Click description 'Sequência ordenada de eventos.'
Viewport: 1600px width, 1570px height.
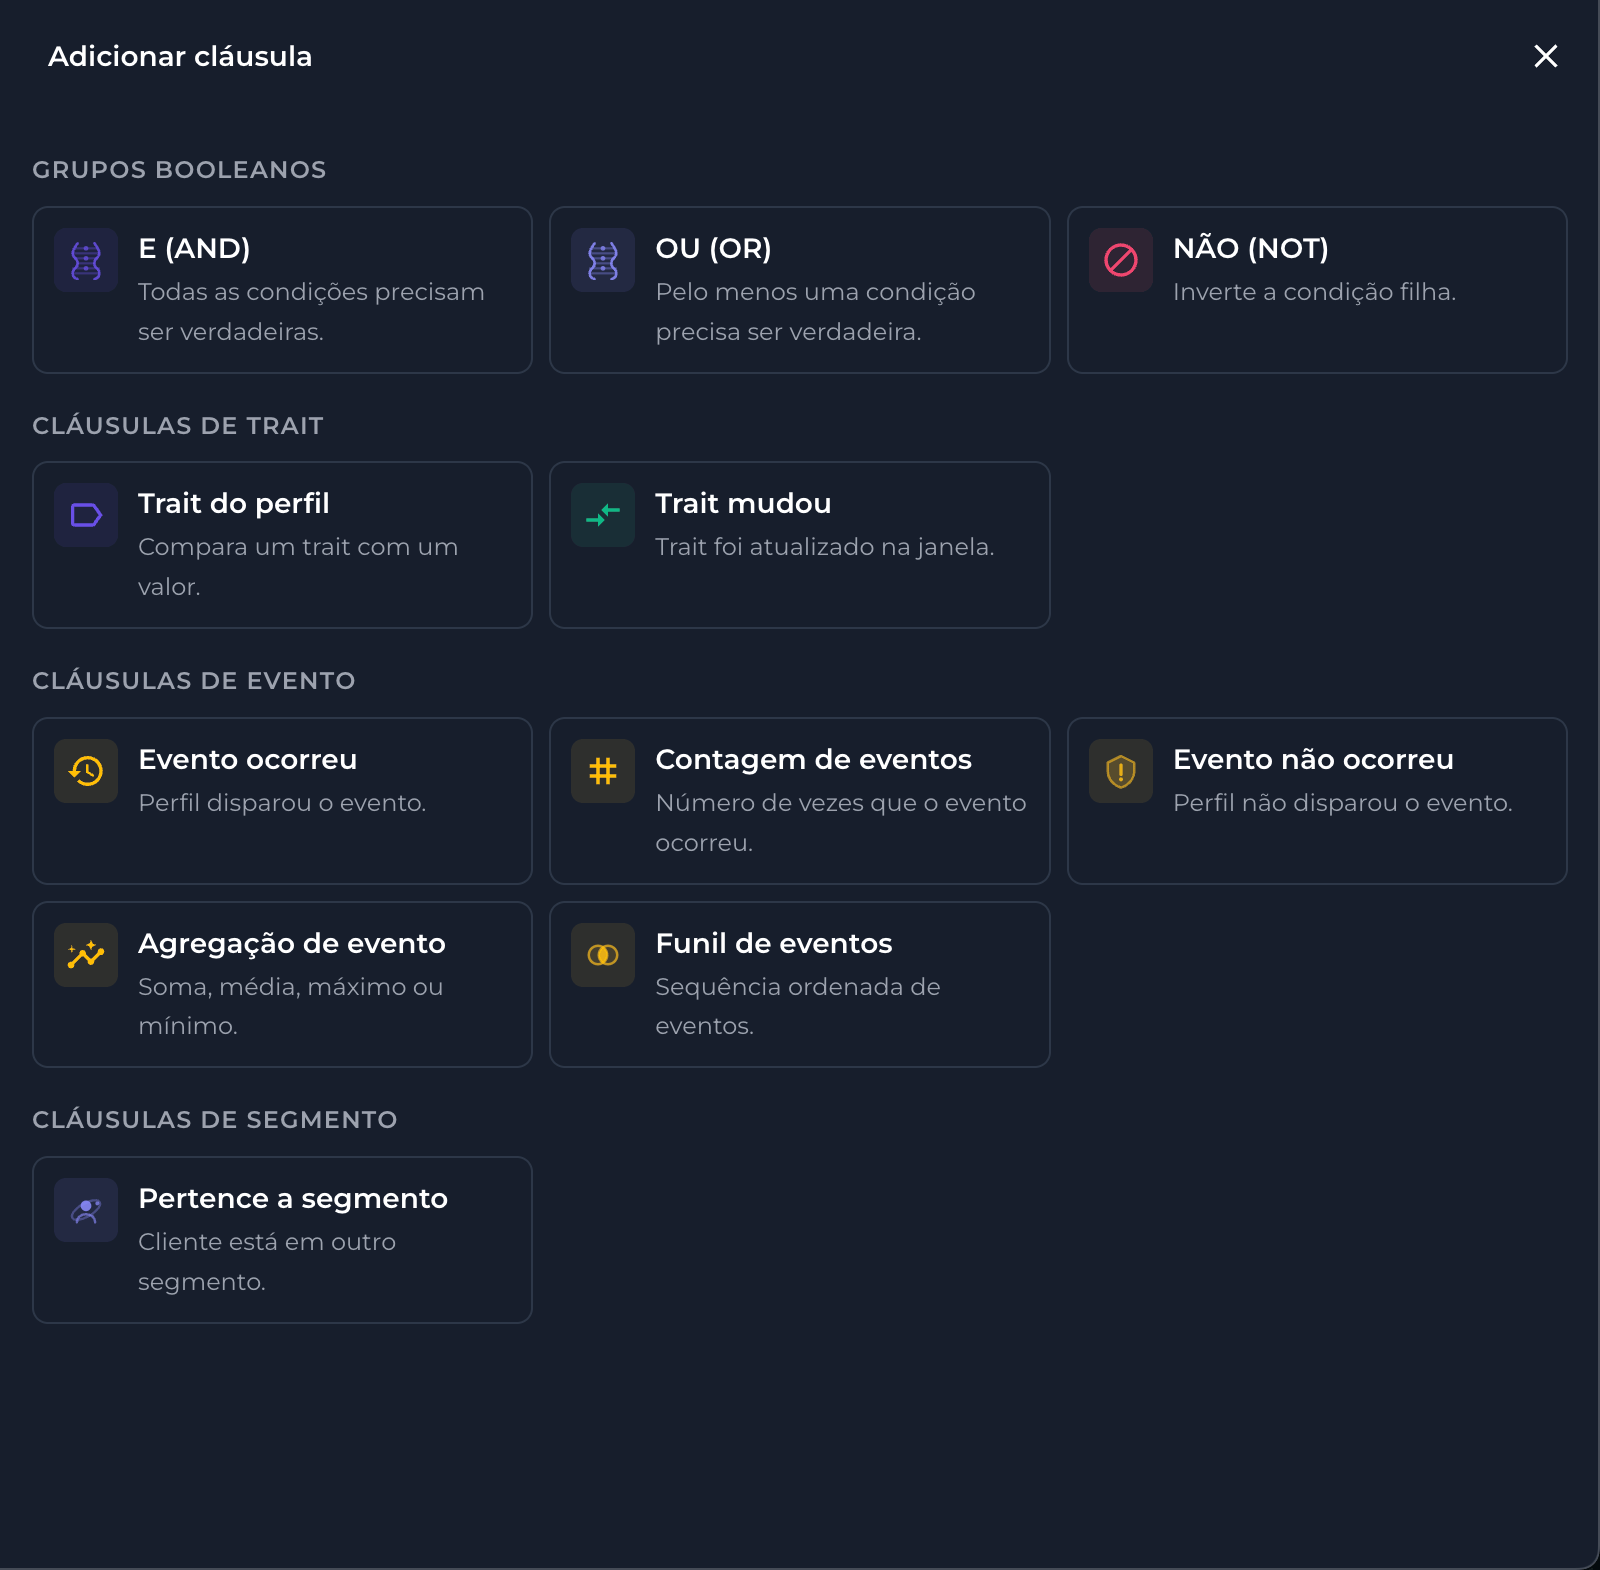pyautogui.click(x=798, y=1006)
